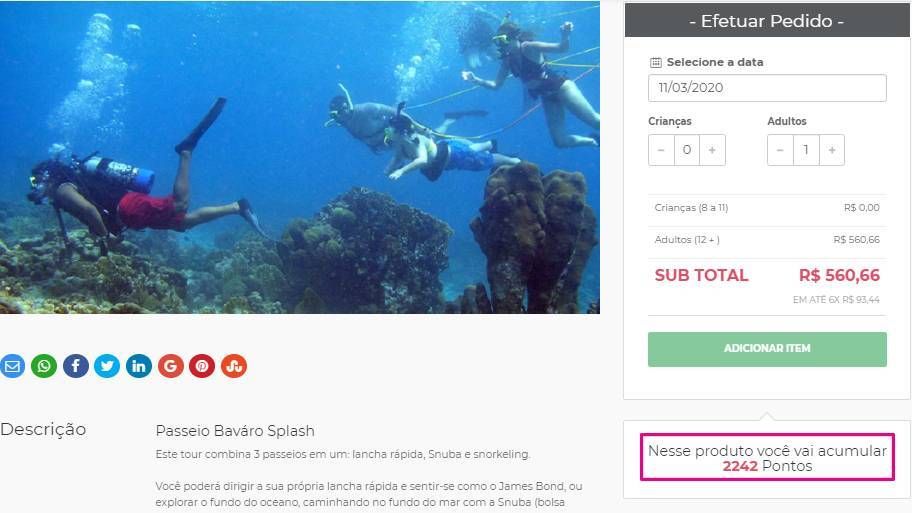Increase Crianças count with plus
This screenshot has width=912, height=513.
click(x=712, y=150)
